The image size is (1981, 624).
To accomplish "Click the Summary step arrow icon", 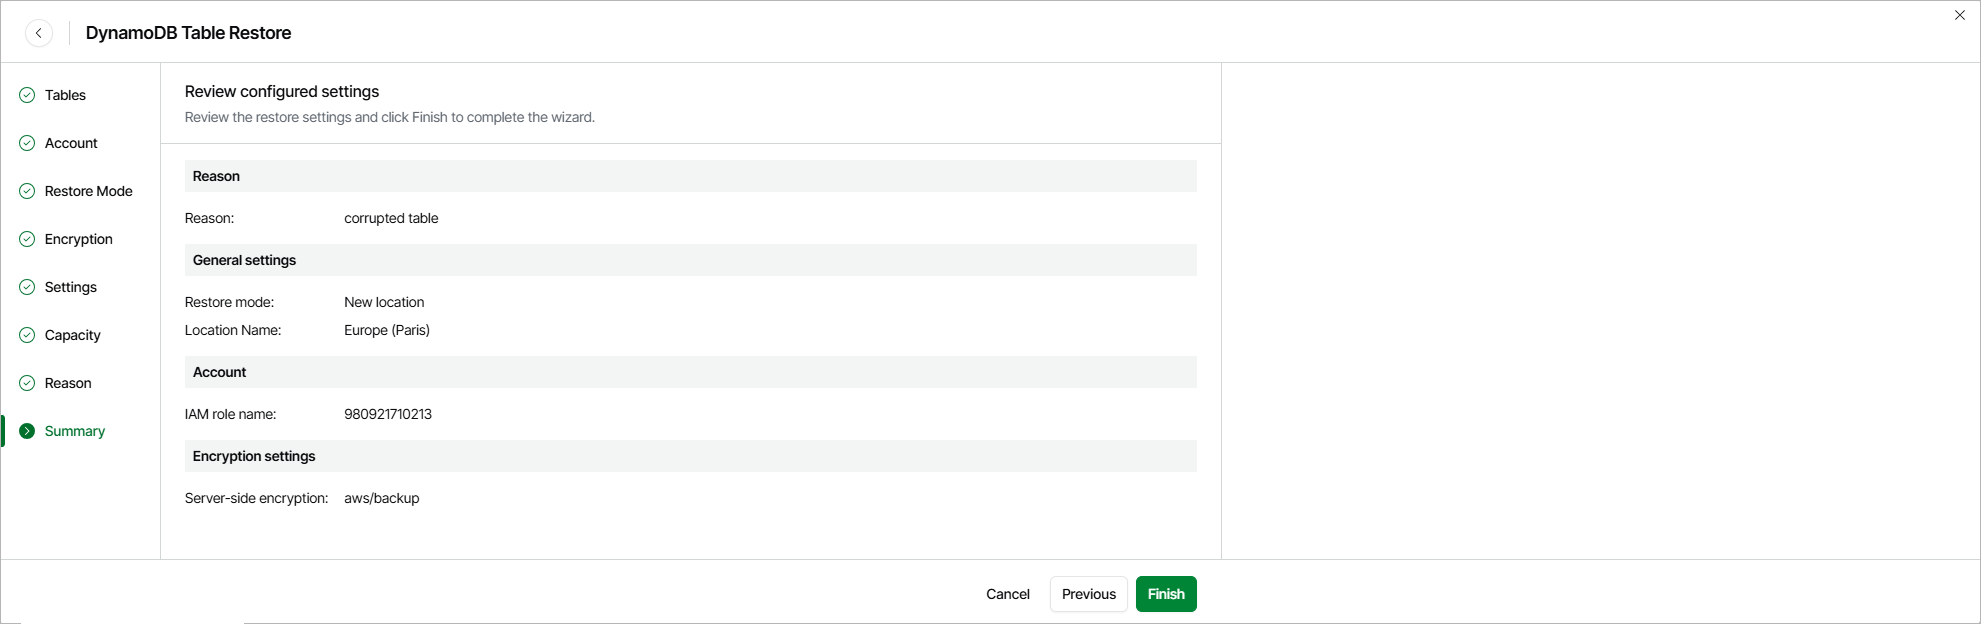I will [27, 431].
